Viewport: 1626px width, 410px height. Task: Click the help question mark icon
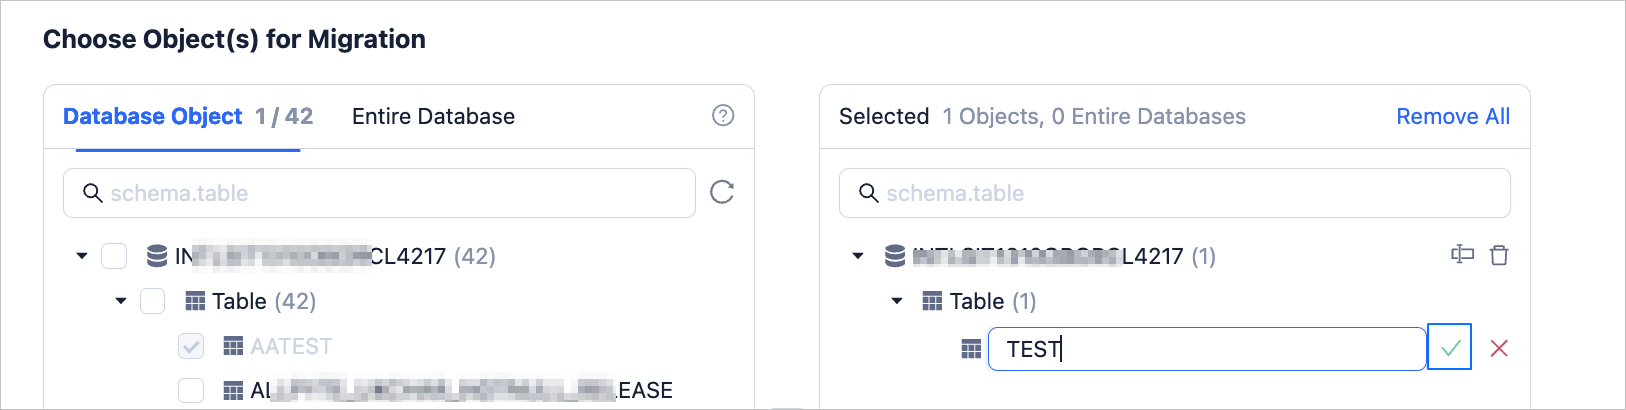click(x=722, y=116)
